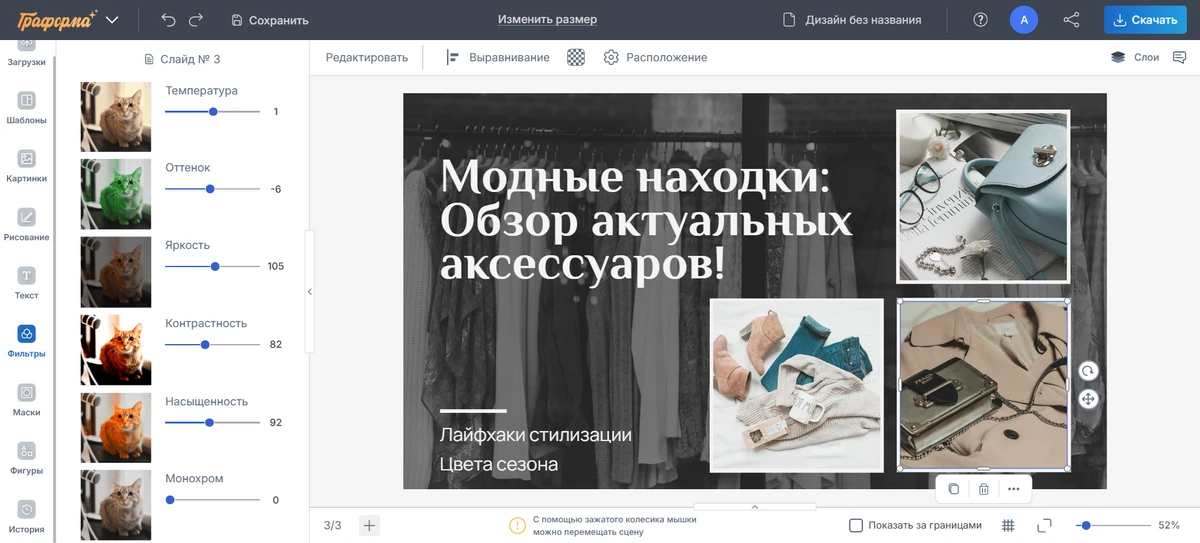Click the Яркость brightness slider
The image size is (1200, 543).
tap(212, 267)
